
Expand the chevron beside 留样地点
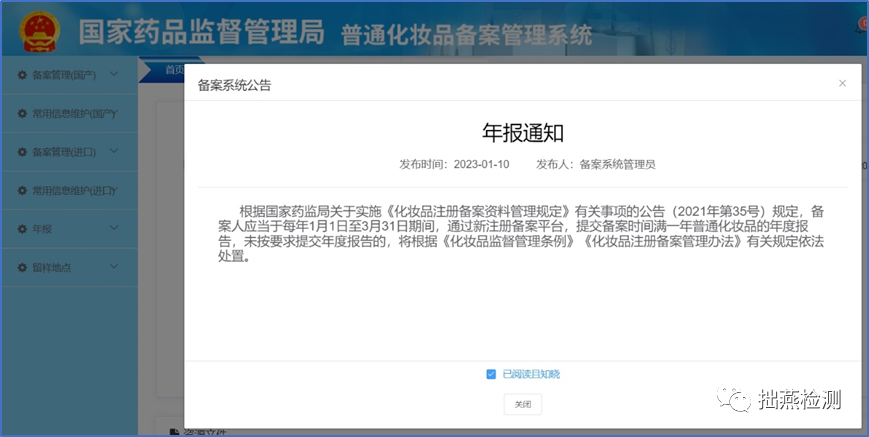(x=114, y=266)
